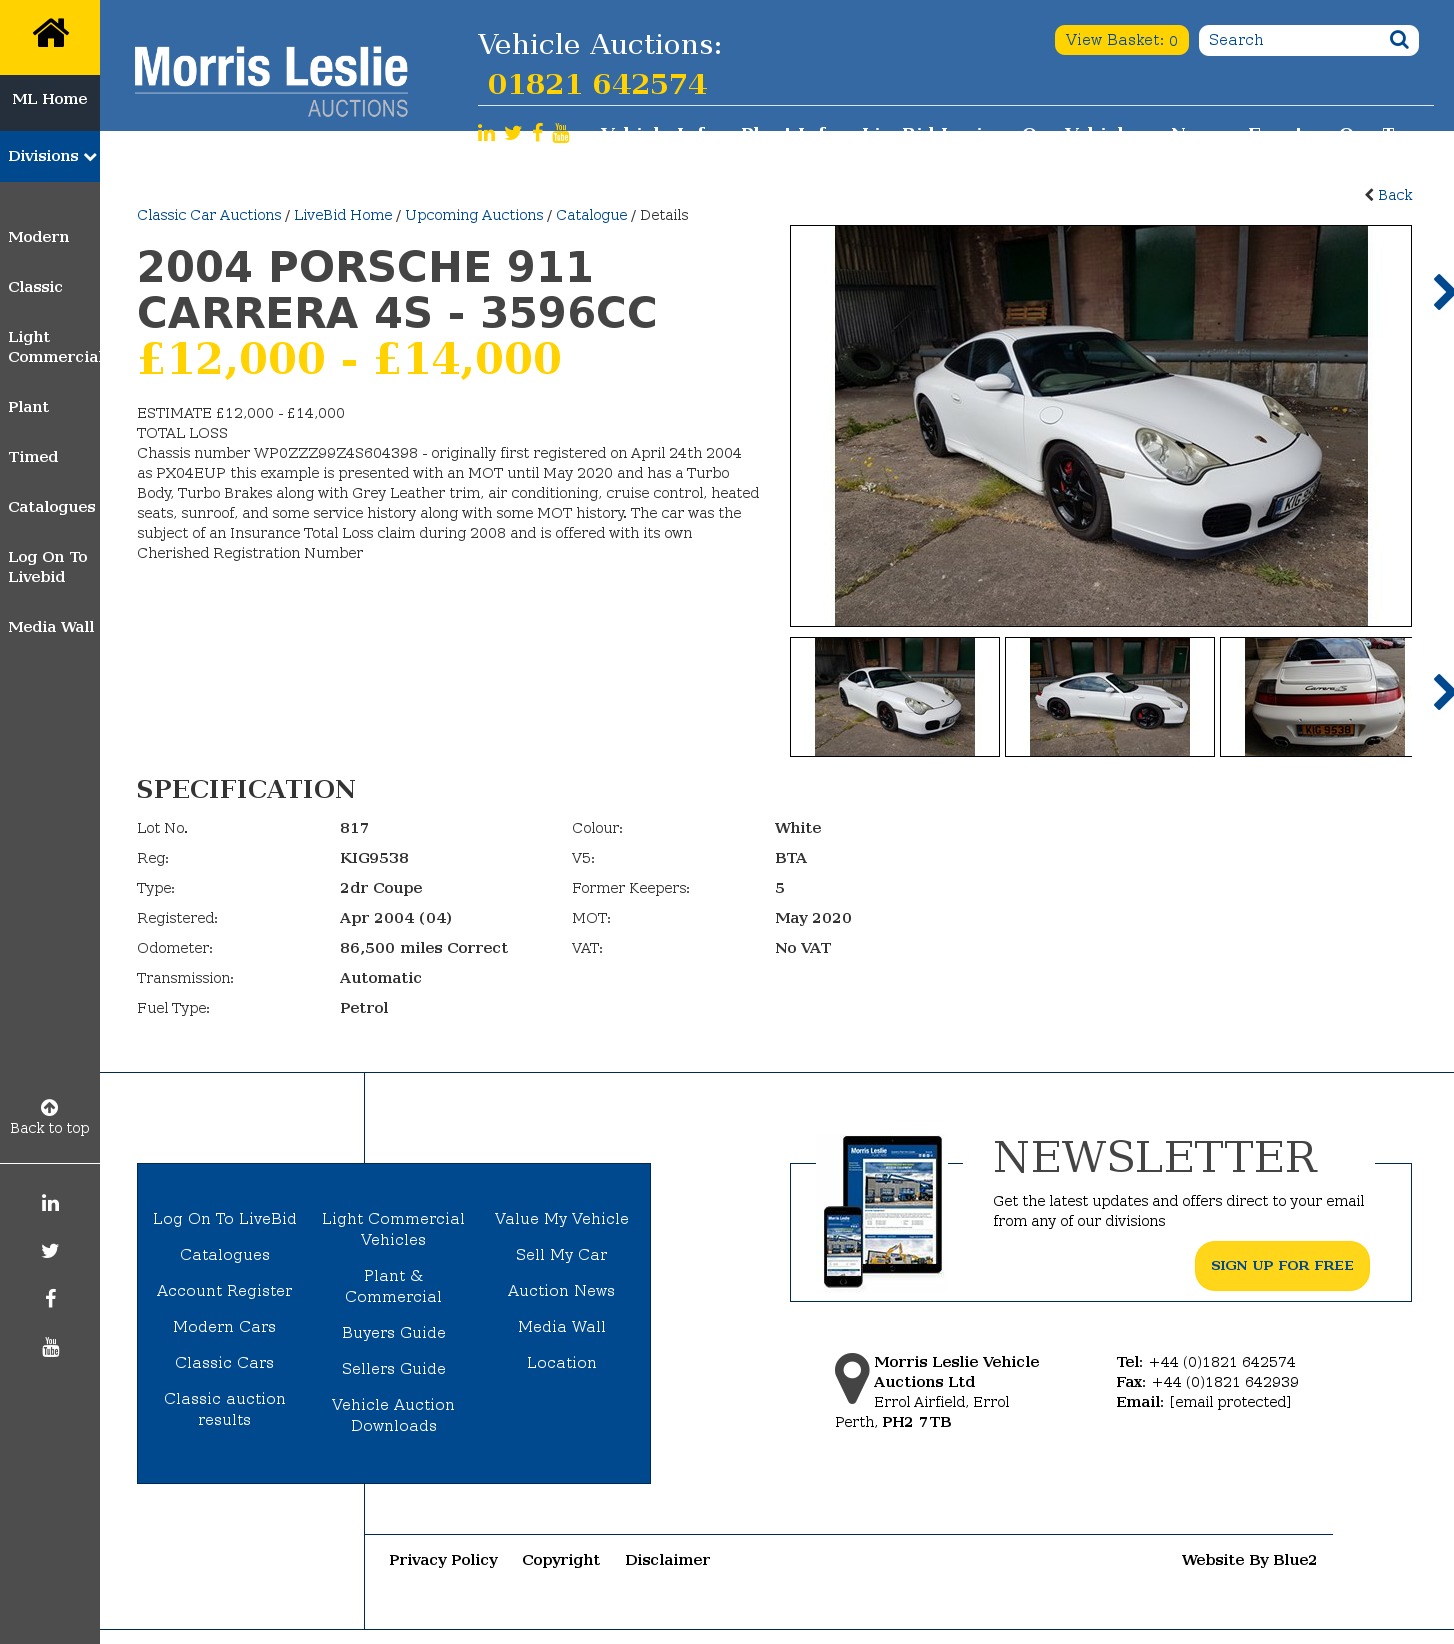1454x1644 pixels.
Task: Open Timed sidebar item
Action: 33,457
